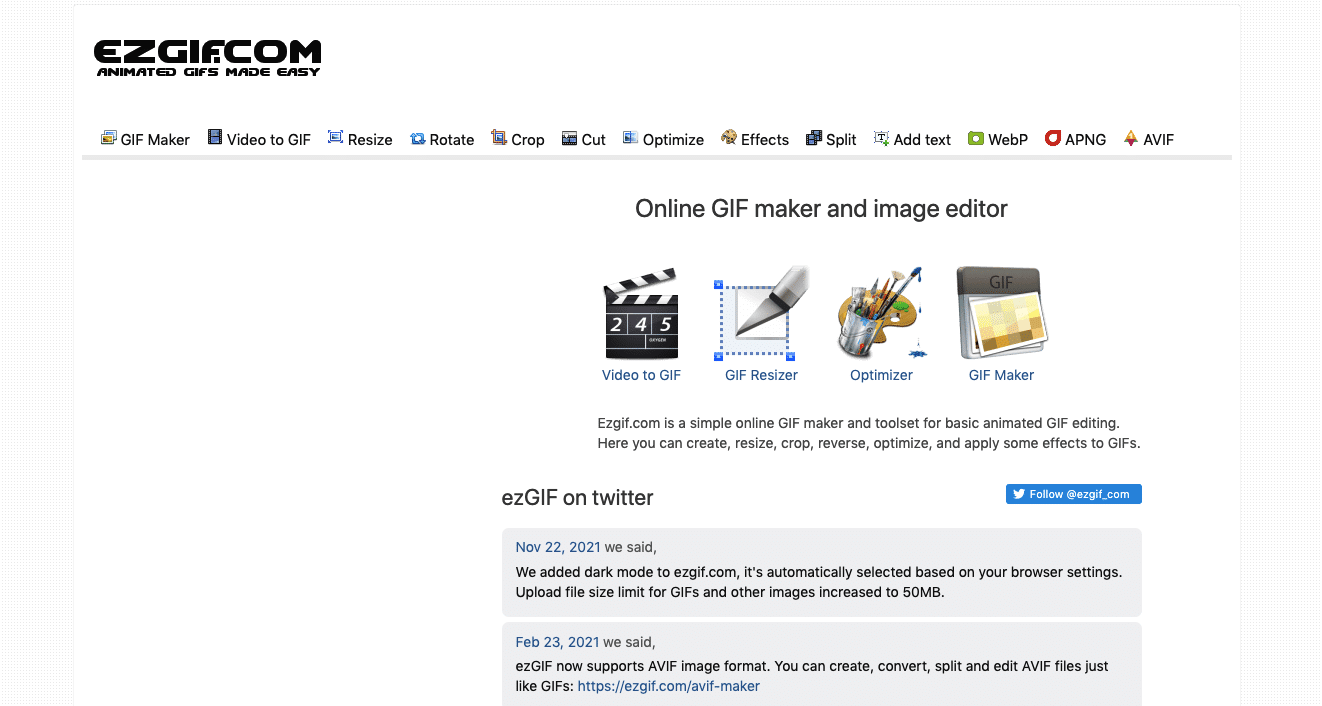Click the Resize icon in navigation bar

(336, 138)
